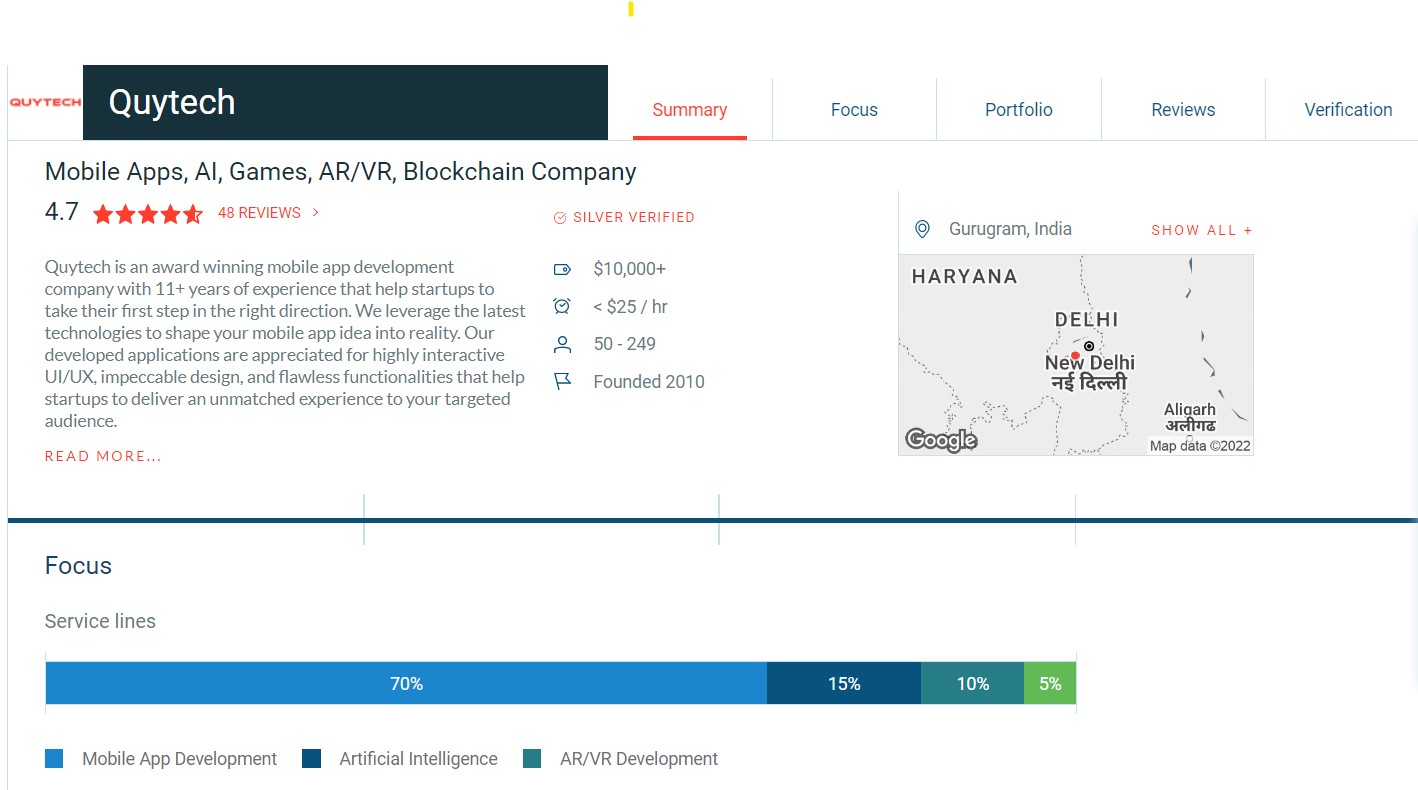Click the silver verified badge icon
1418x790 pixels.
560,217
